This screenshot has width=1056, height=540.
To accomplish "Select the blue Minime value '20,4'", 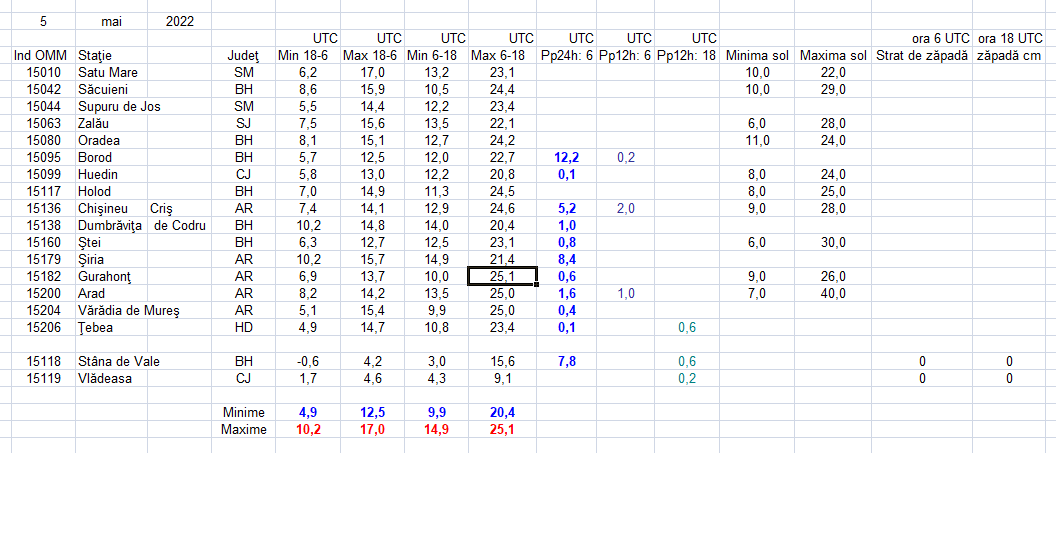I will 502,413.
